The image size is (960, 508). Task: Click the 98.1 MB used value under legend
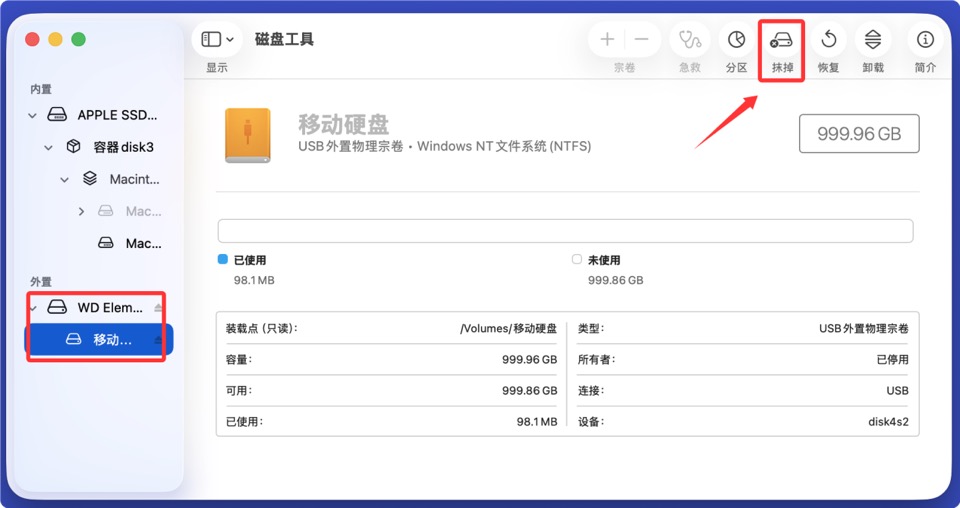[254, 280]
